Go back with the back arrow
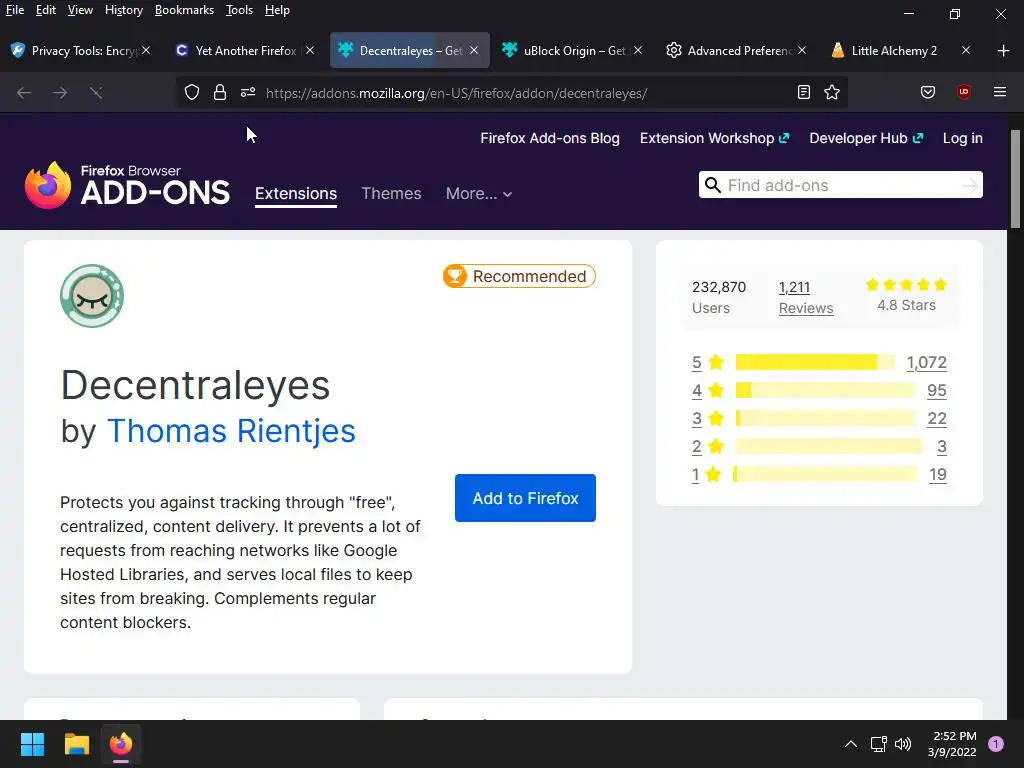1024x768 pixels. [24, 93]
